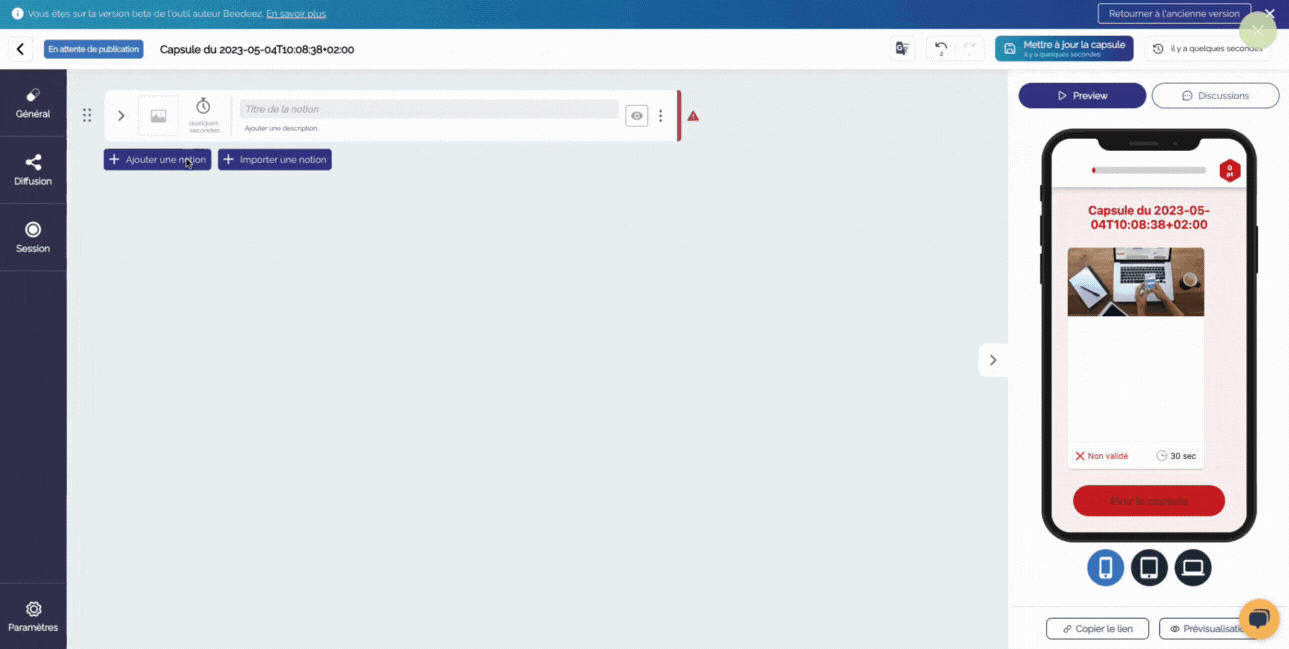Open the Diffusion sidebar section
Viewport: 1289px width, 649px height.
tap(33, 170)
